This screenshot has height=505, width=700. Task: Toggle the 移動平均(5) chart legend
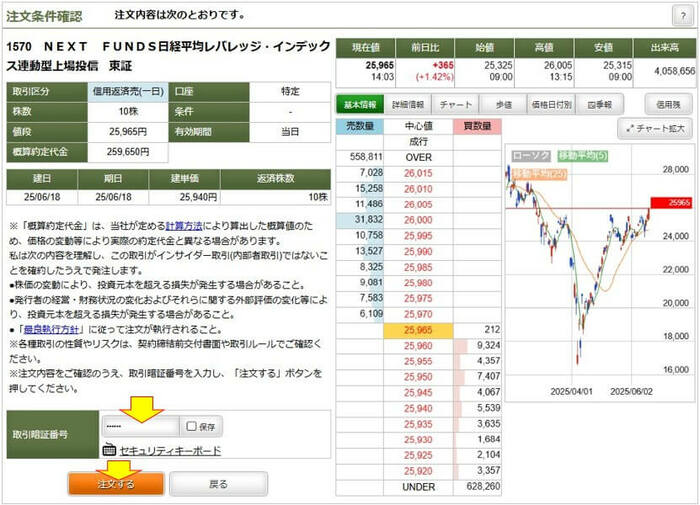tap(582, 156)
